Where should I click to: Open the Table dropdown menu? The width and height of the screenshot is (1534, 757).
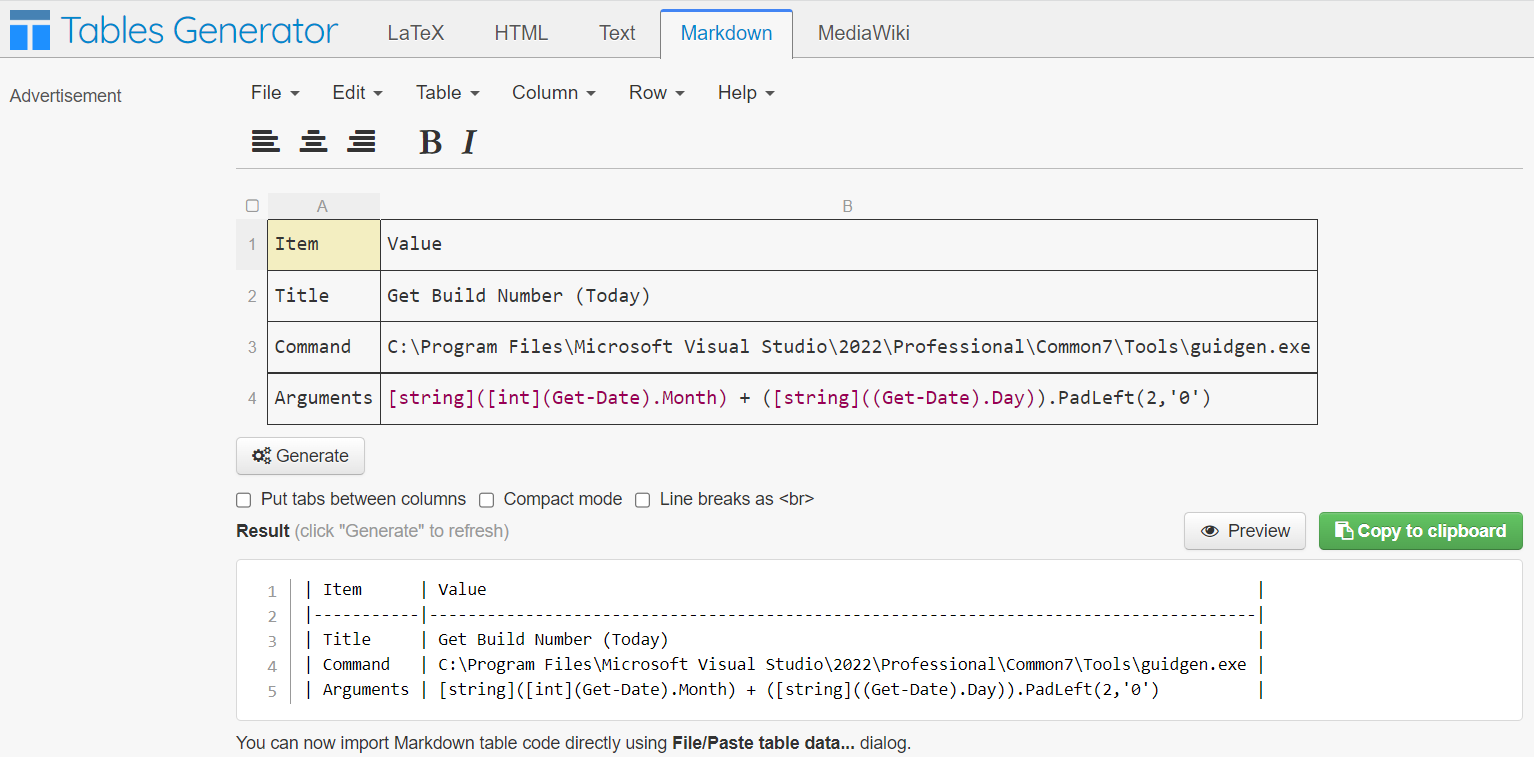pyautogui.click(x=448, y=93)
